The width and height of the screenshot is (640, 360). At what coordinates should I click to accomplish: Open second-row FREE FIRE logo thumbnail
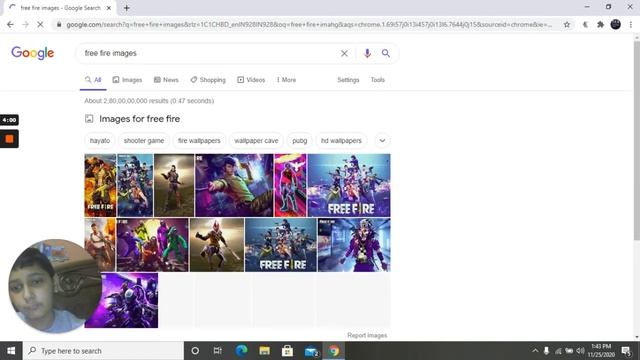(281, 245)
